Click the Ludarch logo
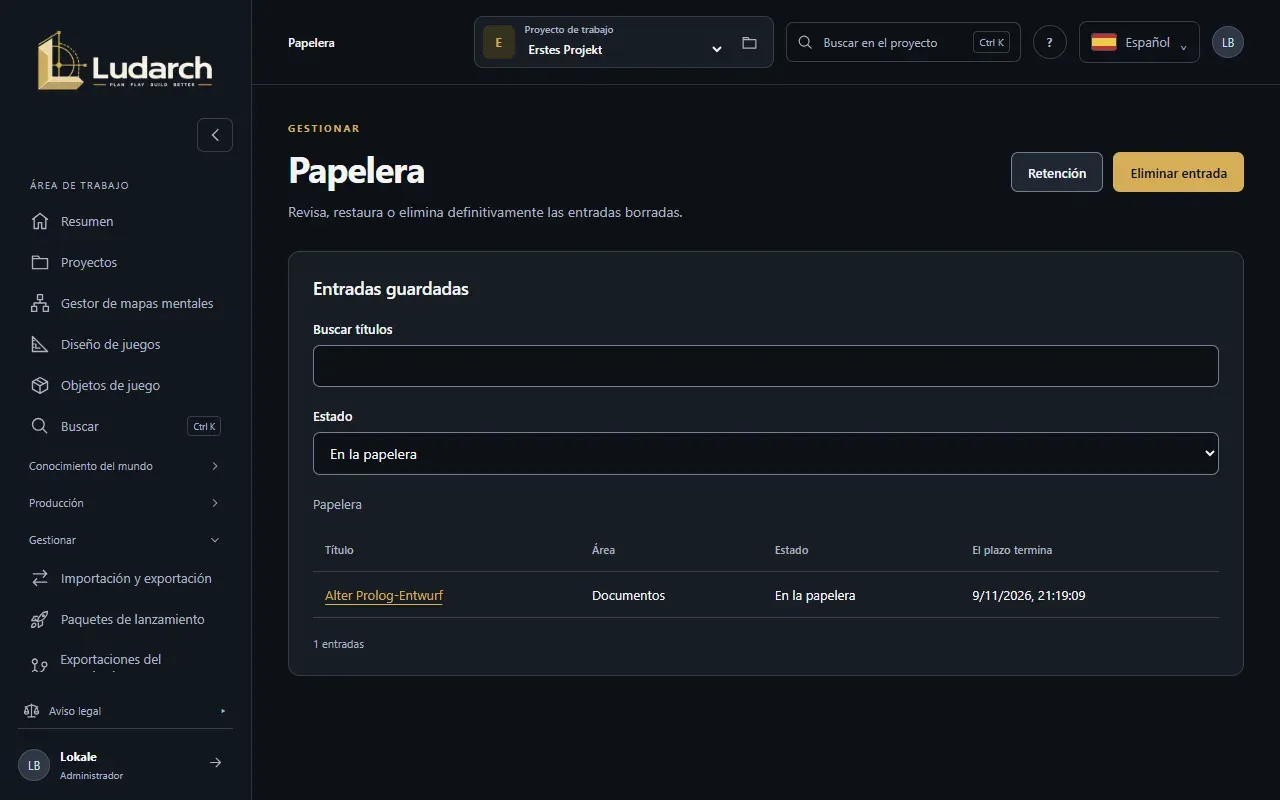 pyautogui.click(x=125, y=60)
